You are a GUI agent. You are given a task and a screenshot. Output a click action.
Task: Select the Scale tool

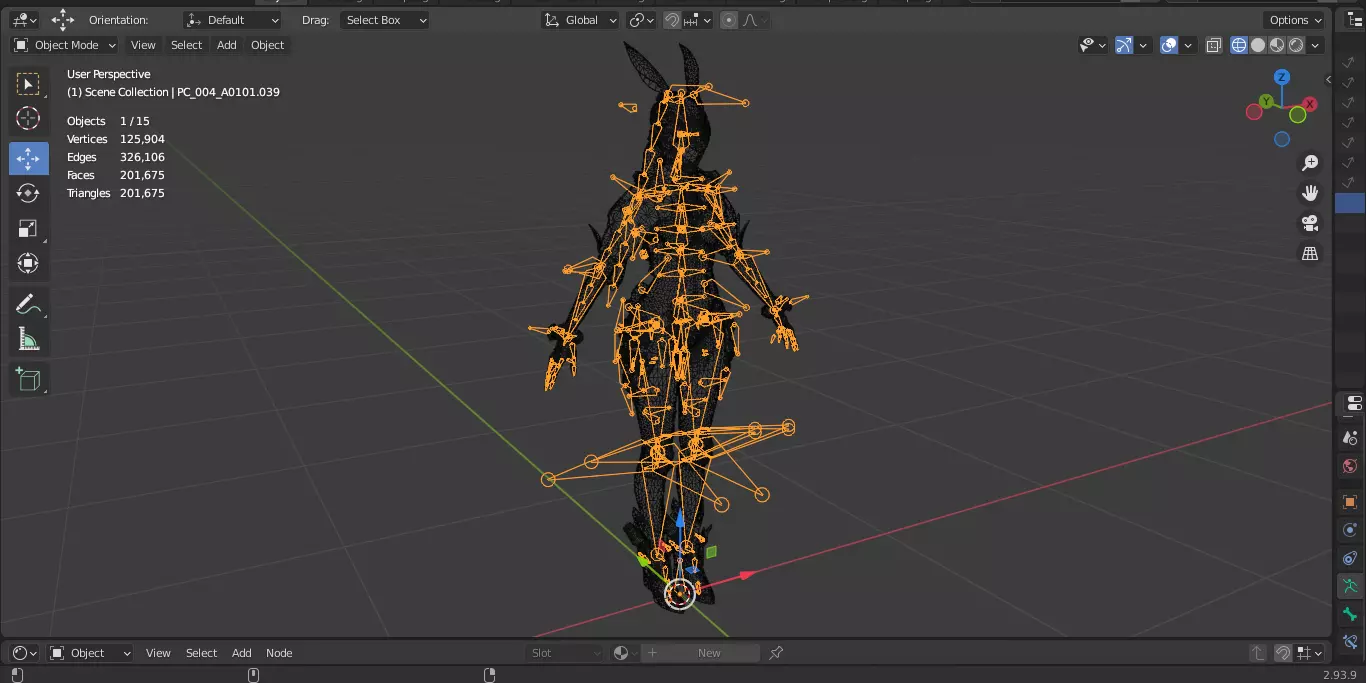click(x=28, y=228)
